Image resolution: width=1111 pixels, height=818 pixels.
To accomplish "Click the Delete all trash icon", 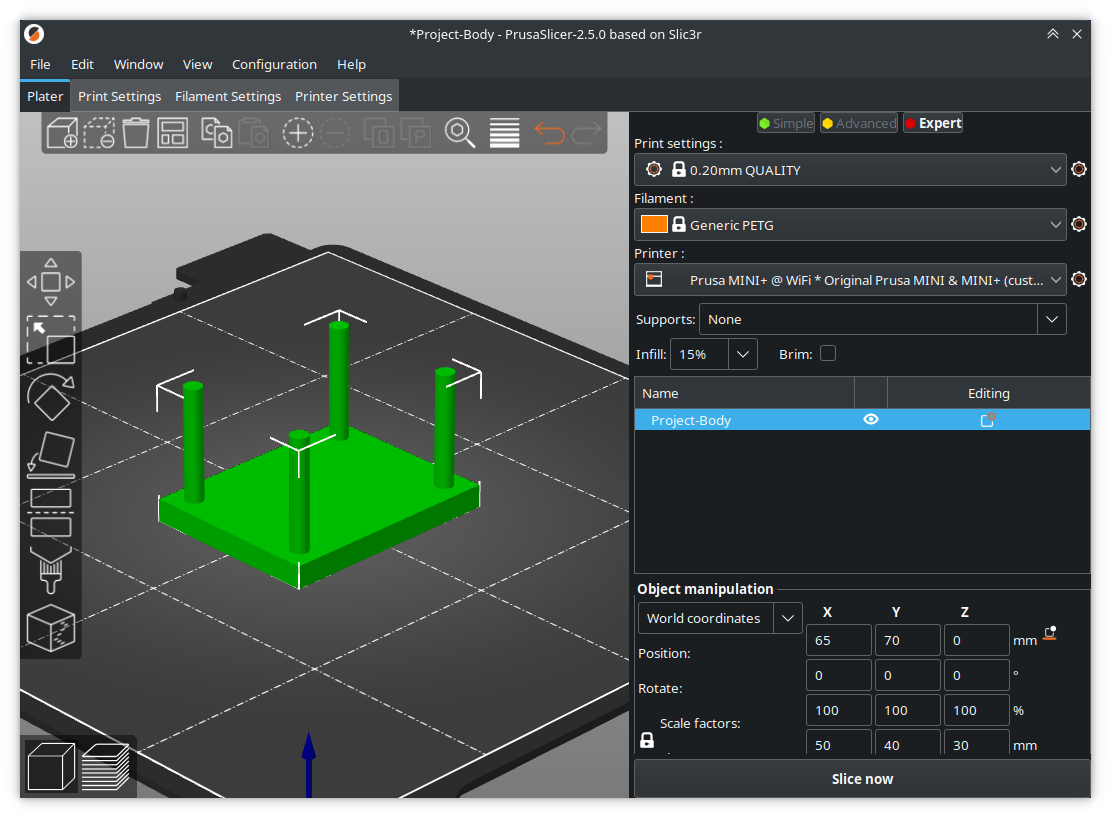I will (136, 132).
